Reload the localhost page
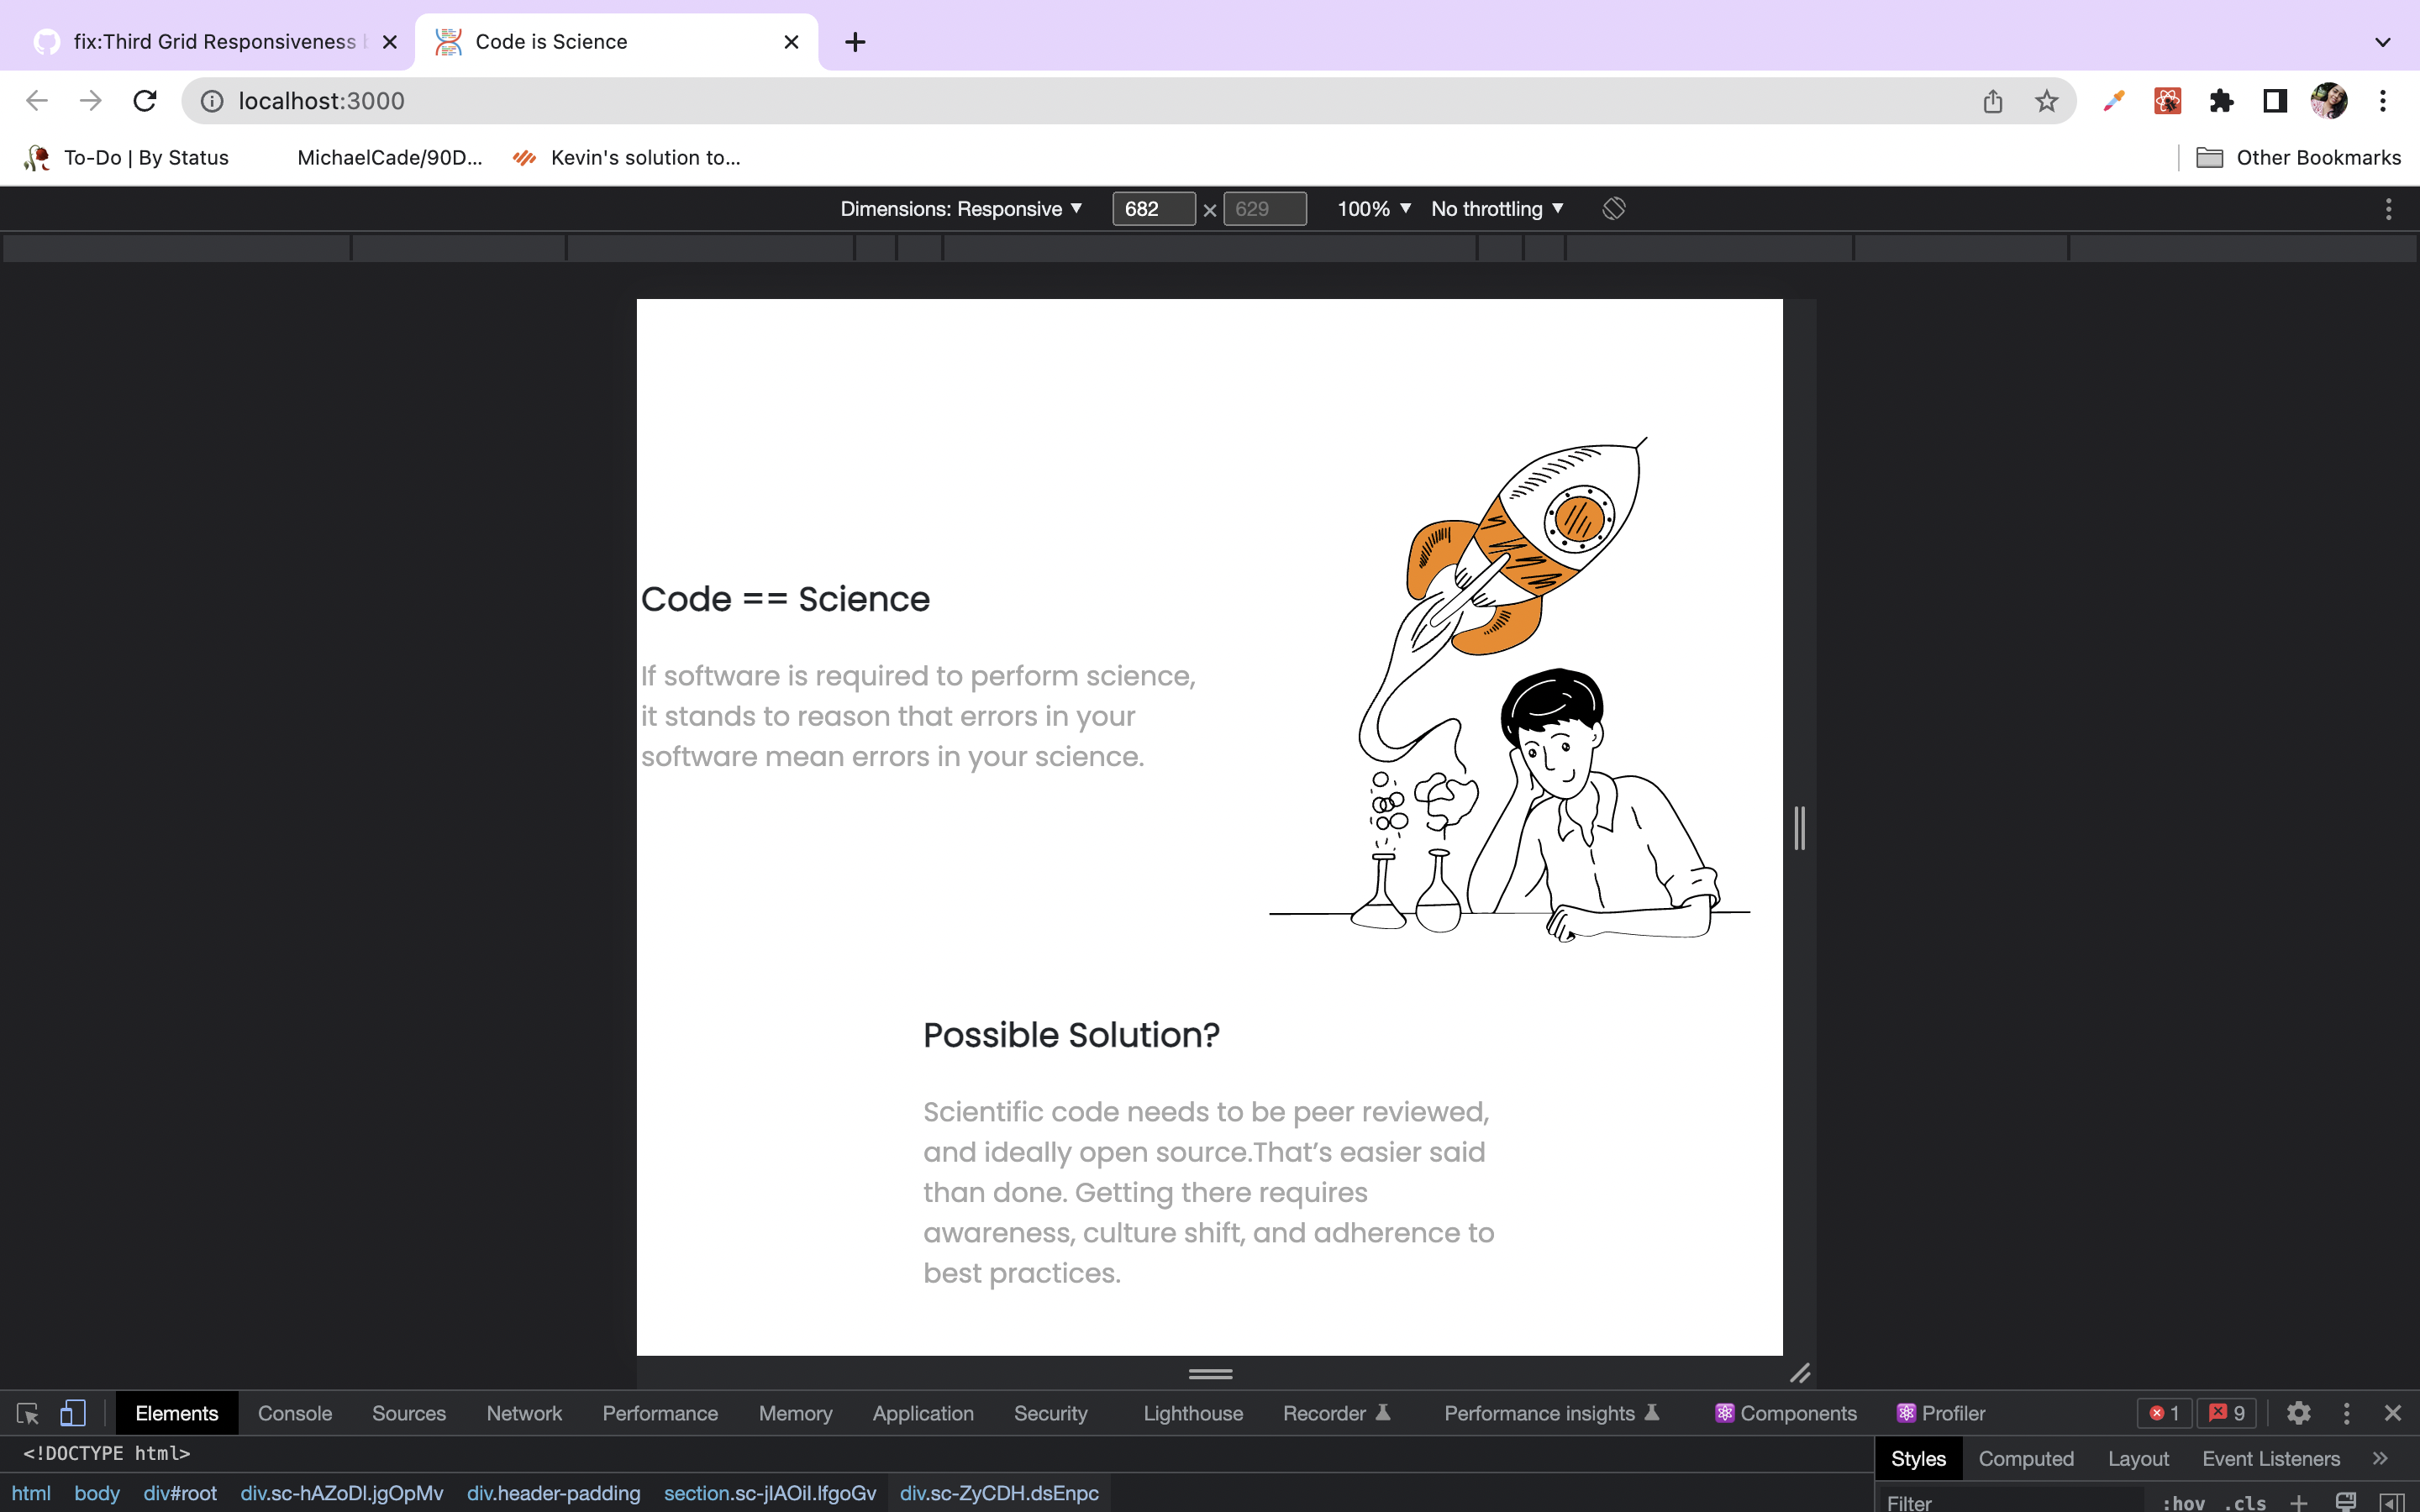The height and width of the screenshot is (1512, 2420). point(145,101)
